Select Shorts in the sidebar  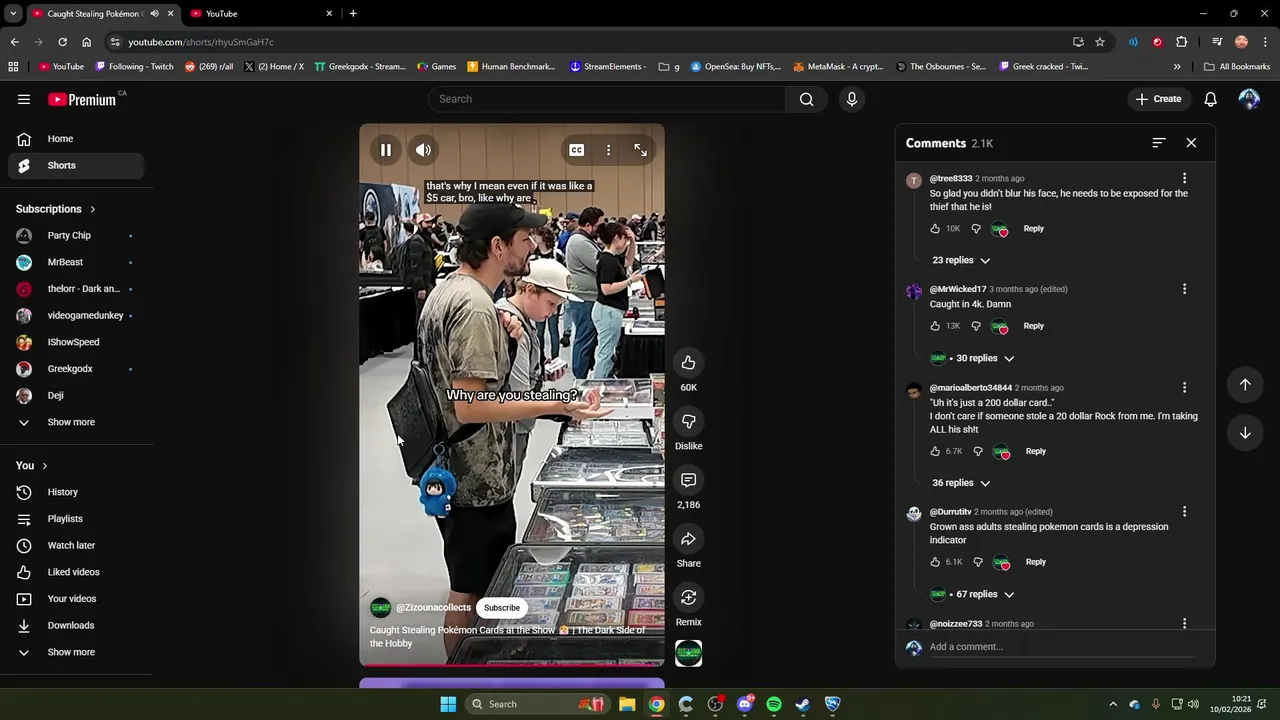75,166
